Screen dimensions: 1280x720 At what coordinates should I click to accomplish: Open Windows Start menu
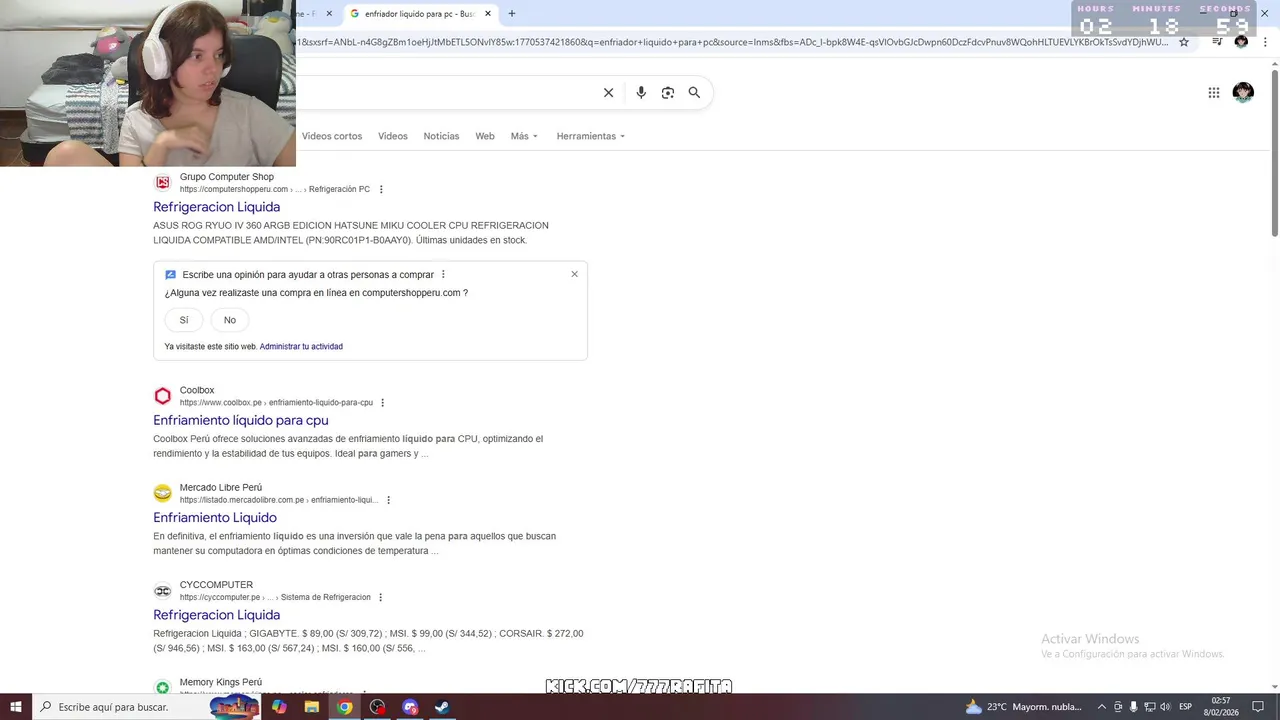click(16, 707)
